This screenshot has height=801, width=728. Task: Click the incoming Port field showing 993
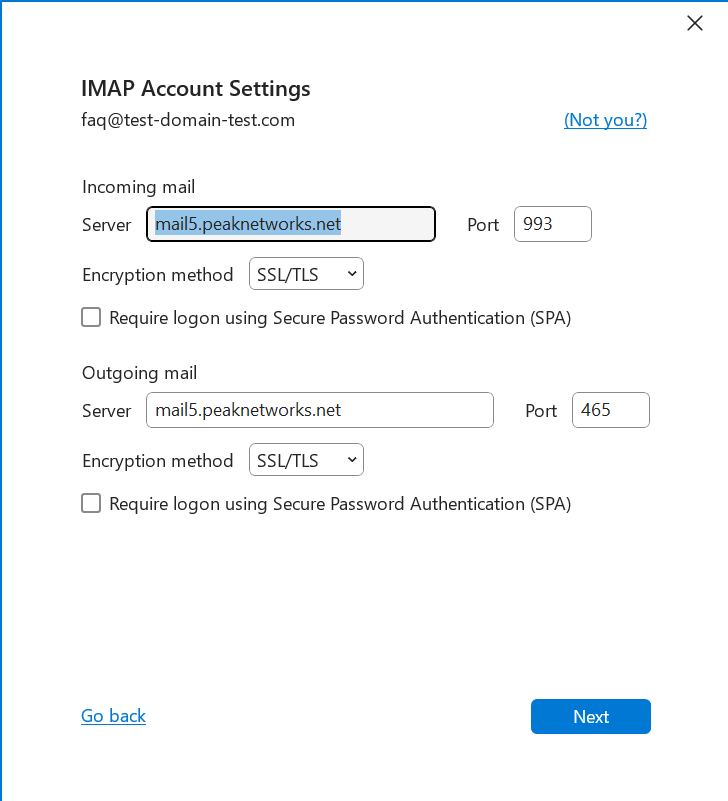pos(552,224)
